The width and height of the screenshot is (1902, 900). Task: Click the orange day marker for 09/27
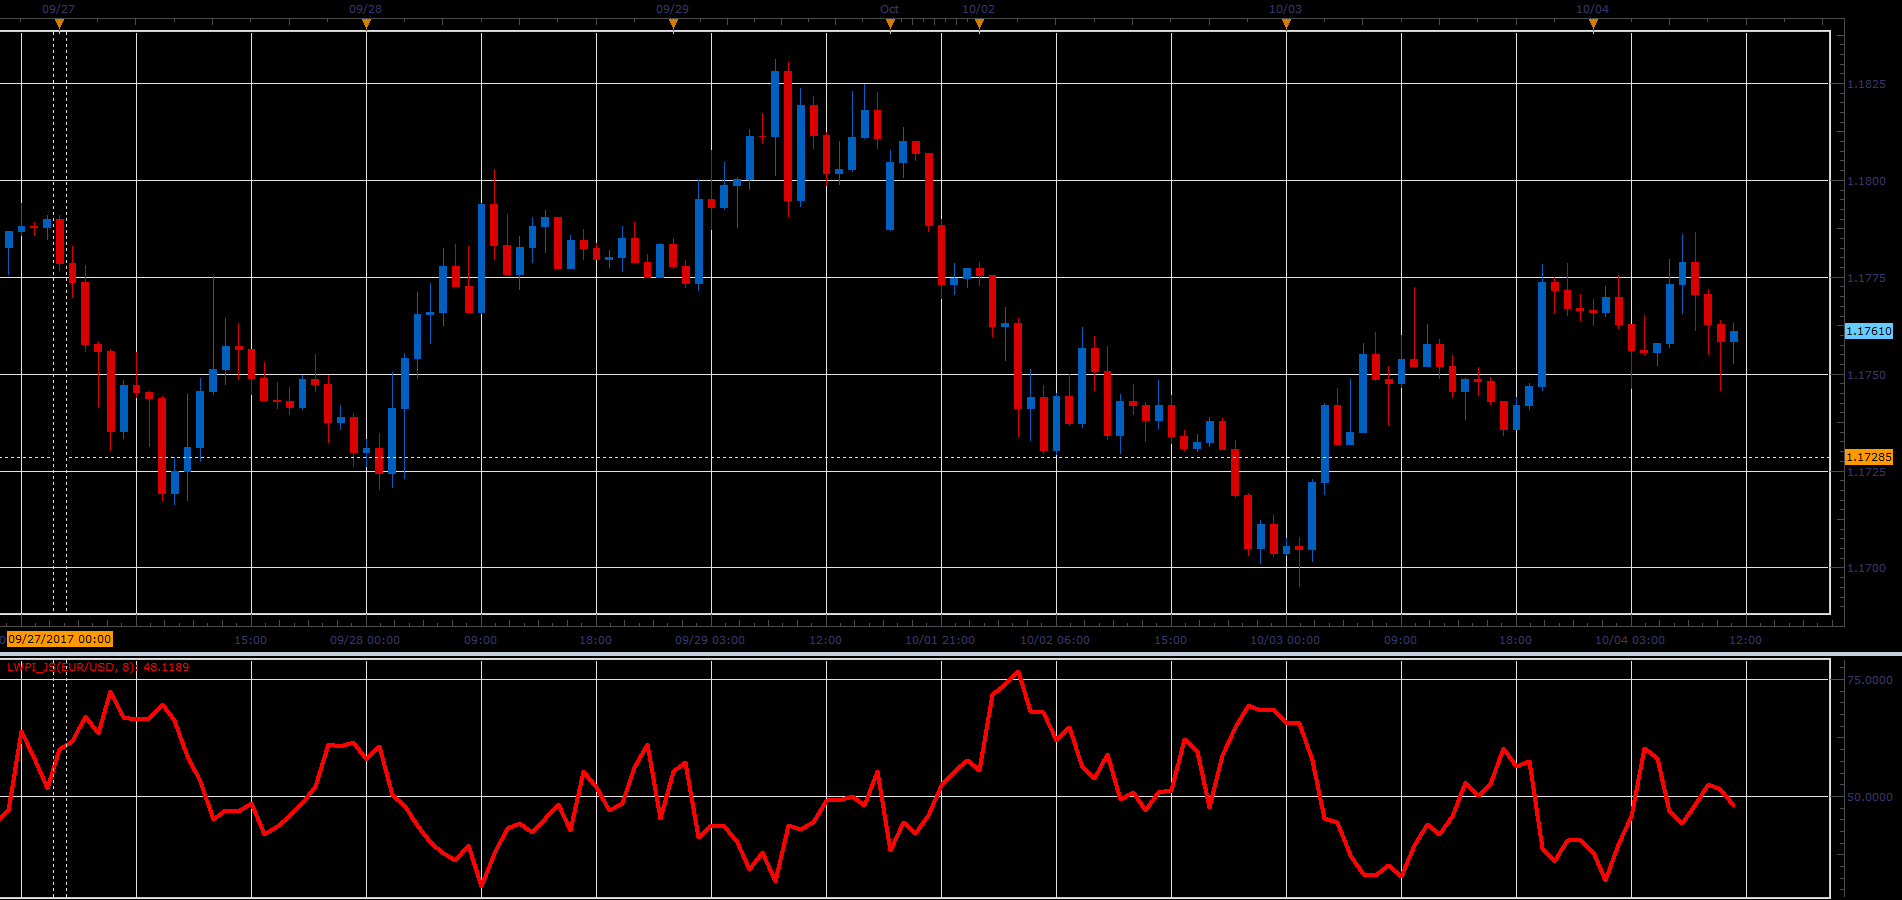[59, 24]
